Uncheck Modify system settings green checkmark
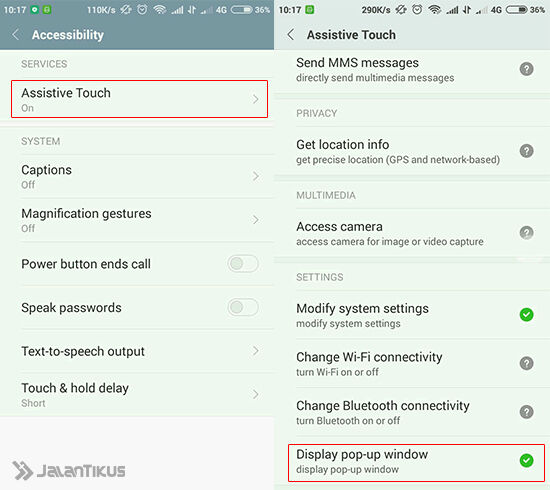Viewport: 550px width, 490px height. tap(526, 315)
